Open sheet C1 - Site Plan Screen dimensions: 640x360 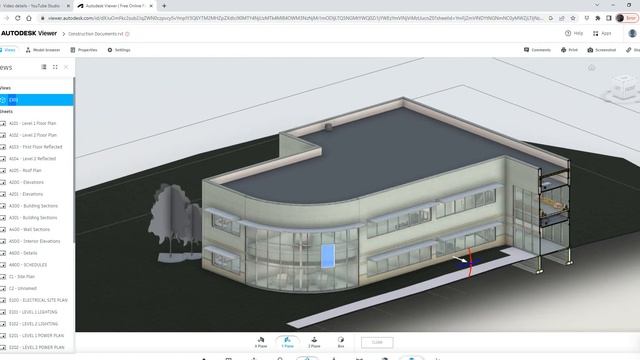[22, 277]
